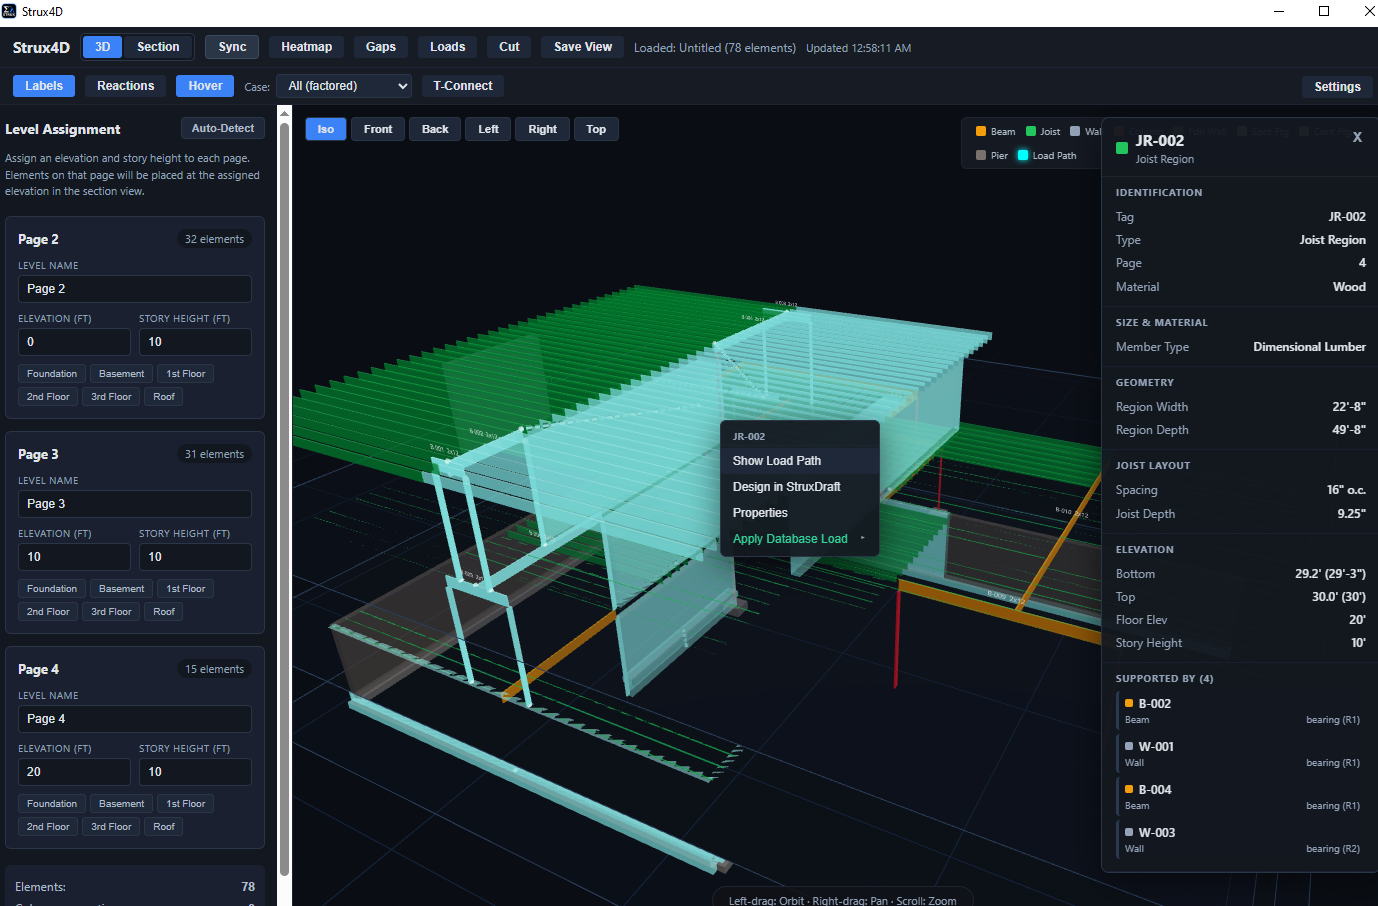Set Page 2 to Foundation preset
The width and height of the screenshot is (1378, 906).
pyautogui.click(x=52, y=374)
